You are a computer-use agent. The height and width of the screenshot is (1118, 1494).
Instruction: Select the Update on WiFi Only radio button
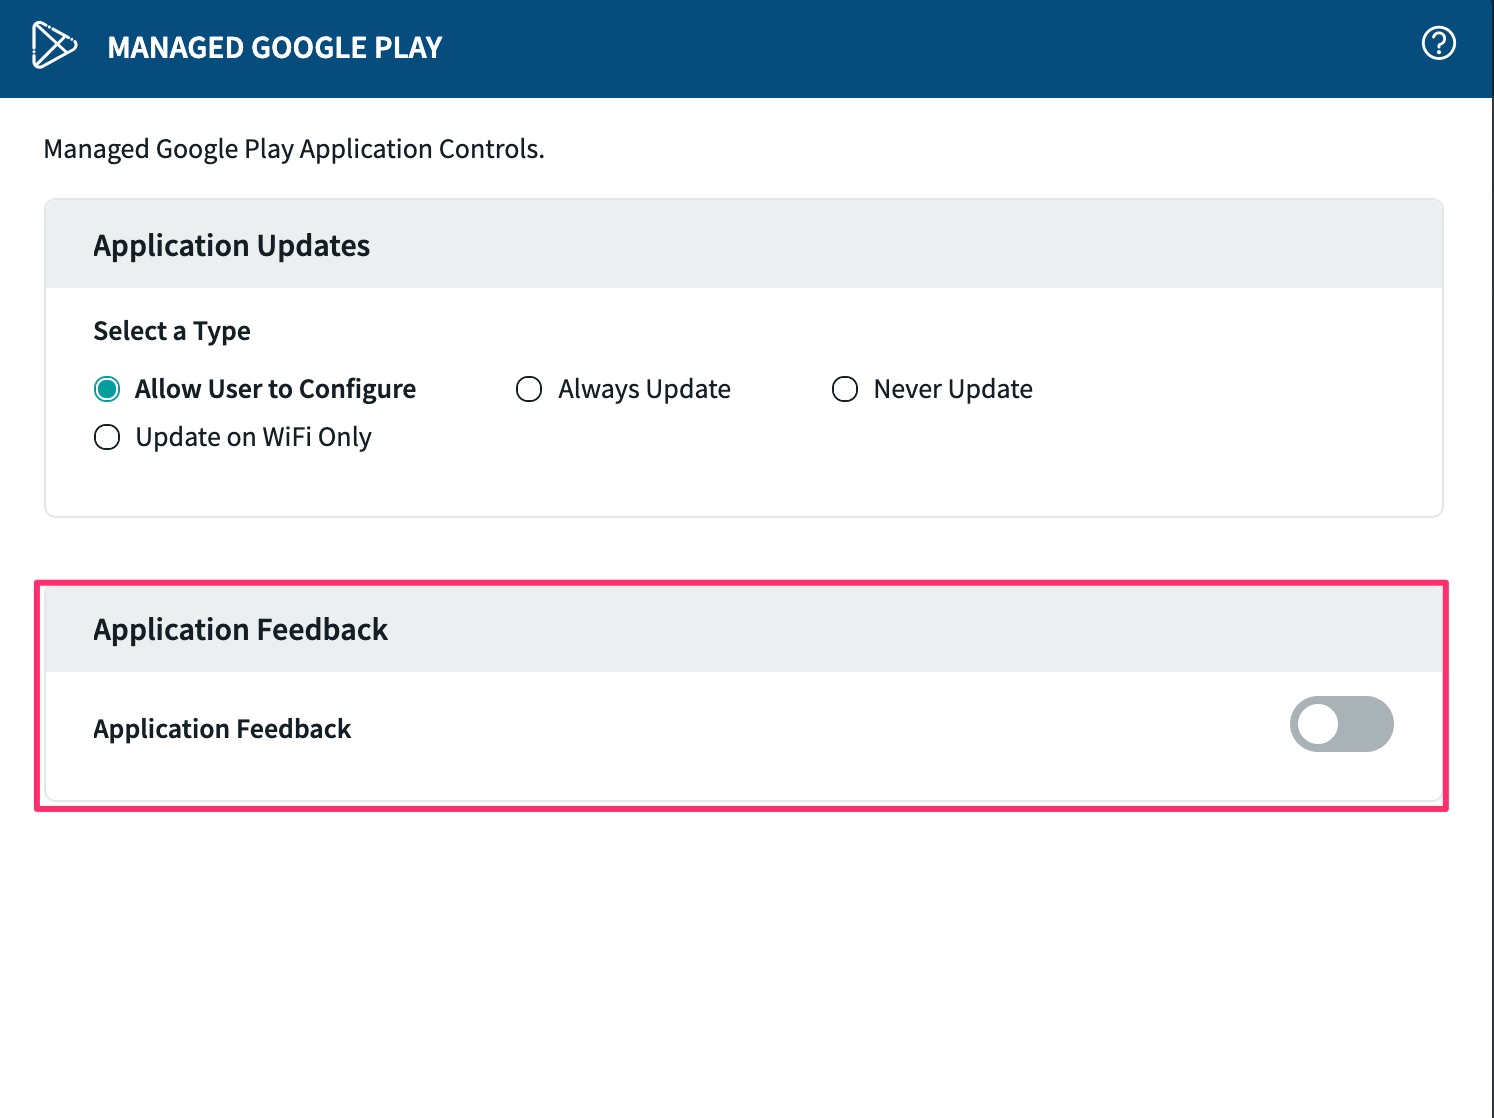(107, 437)
